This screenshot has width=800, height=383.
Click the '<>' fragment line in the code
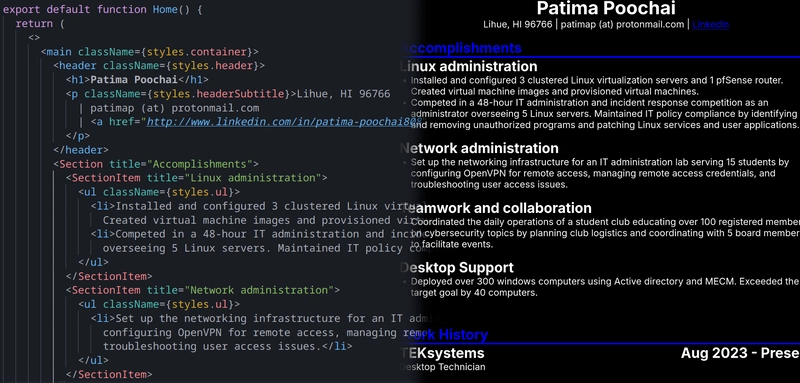[34, 38]
